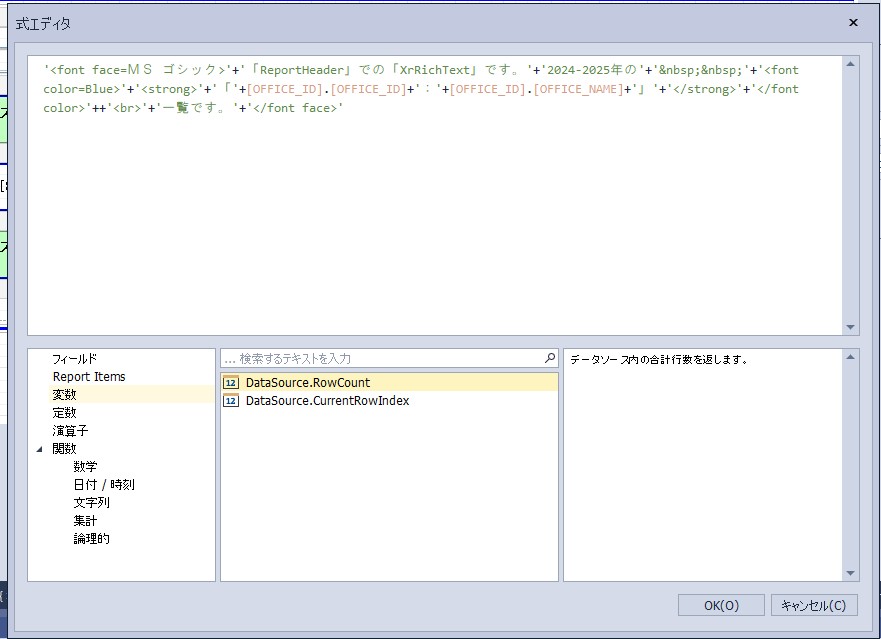Image resolution: width=881 pixels, height=639 pixels.
Task: Collapse the 関数 tree node
Action: 39,449
